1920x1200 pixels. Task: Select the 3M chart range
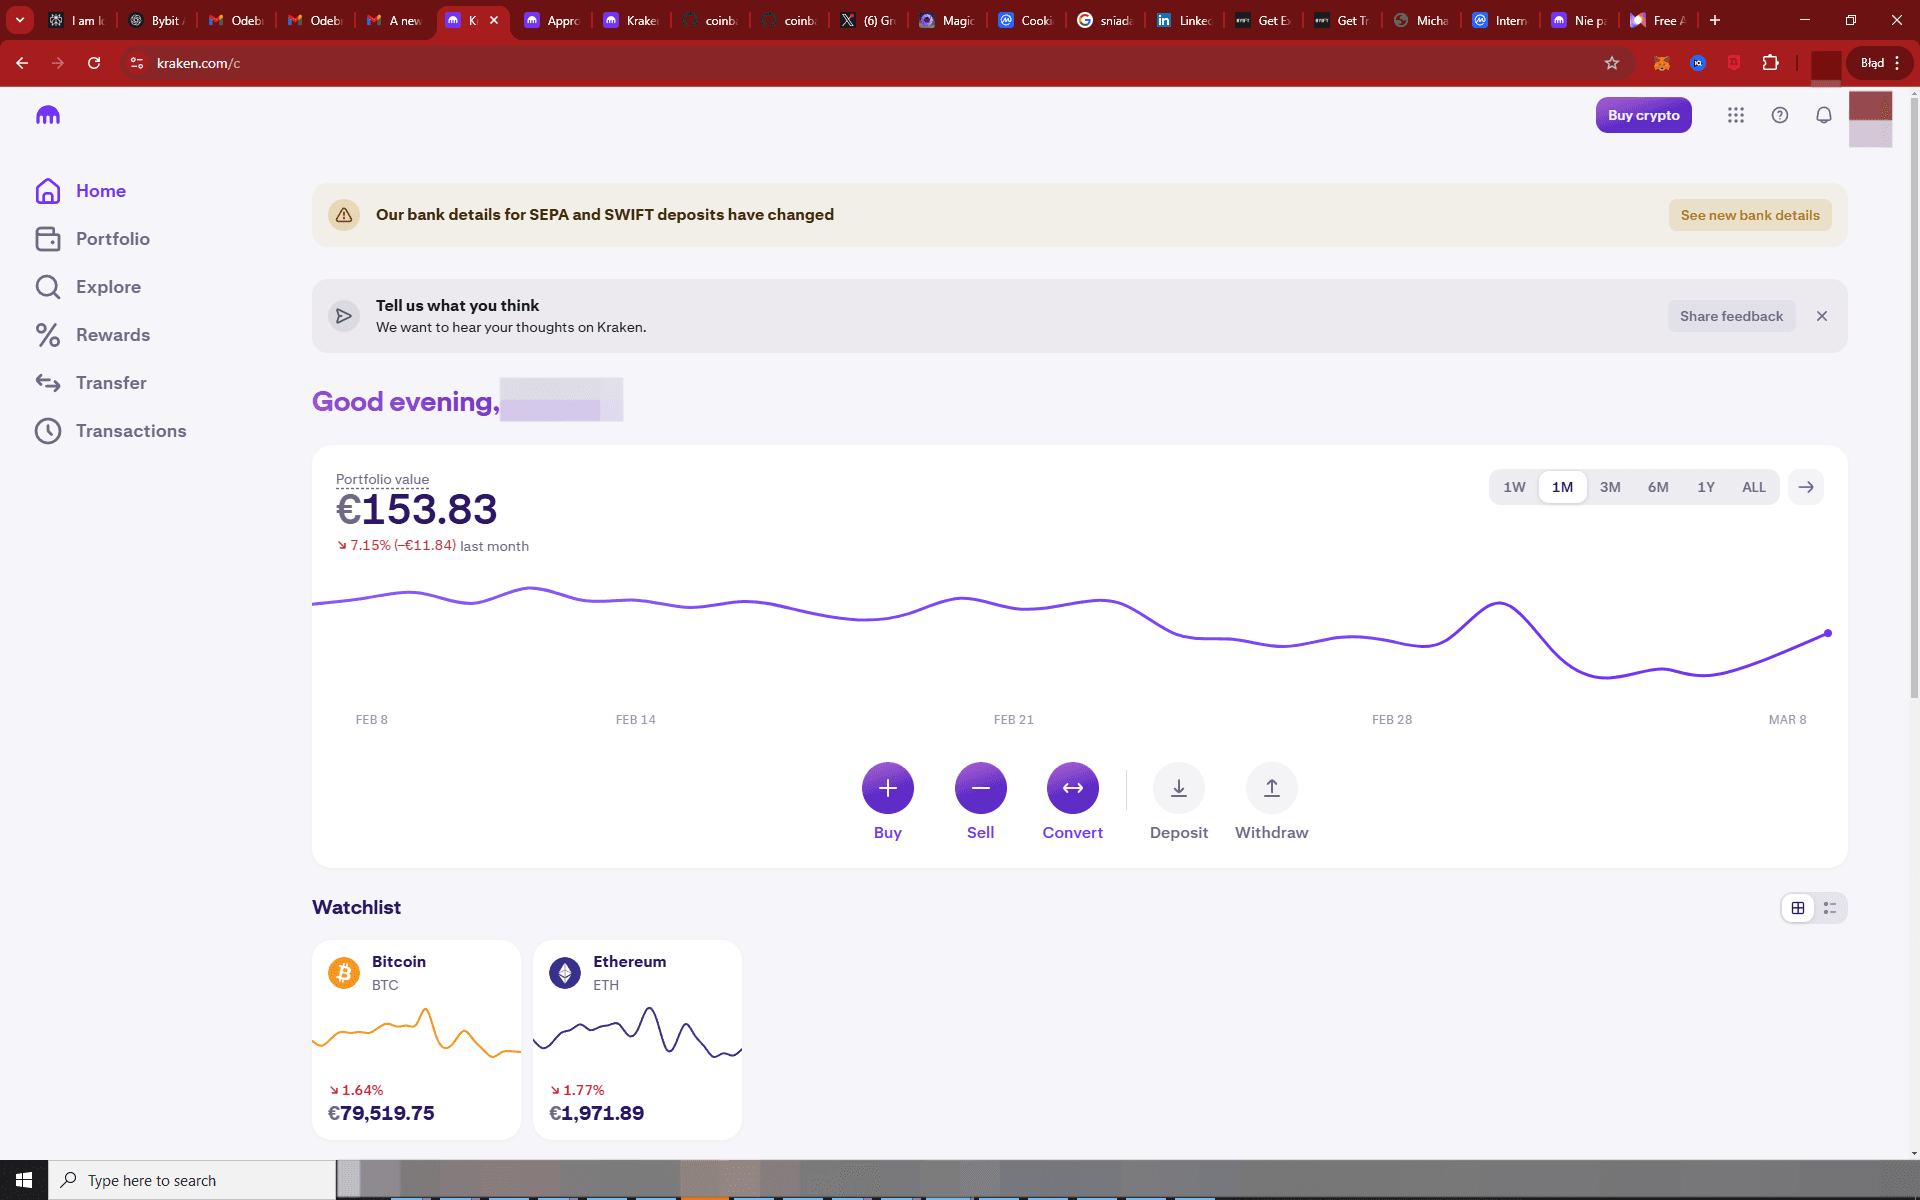(x=1610, y=487)
